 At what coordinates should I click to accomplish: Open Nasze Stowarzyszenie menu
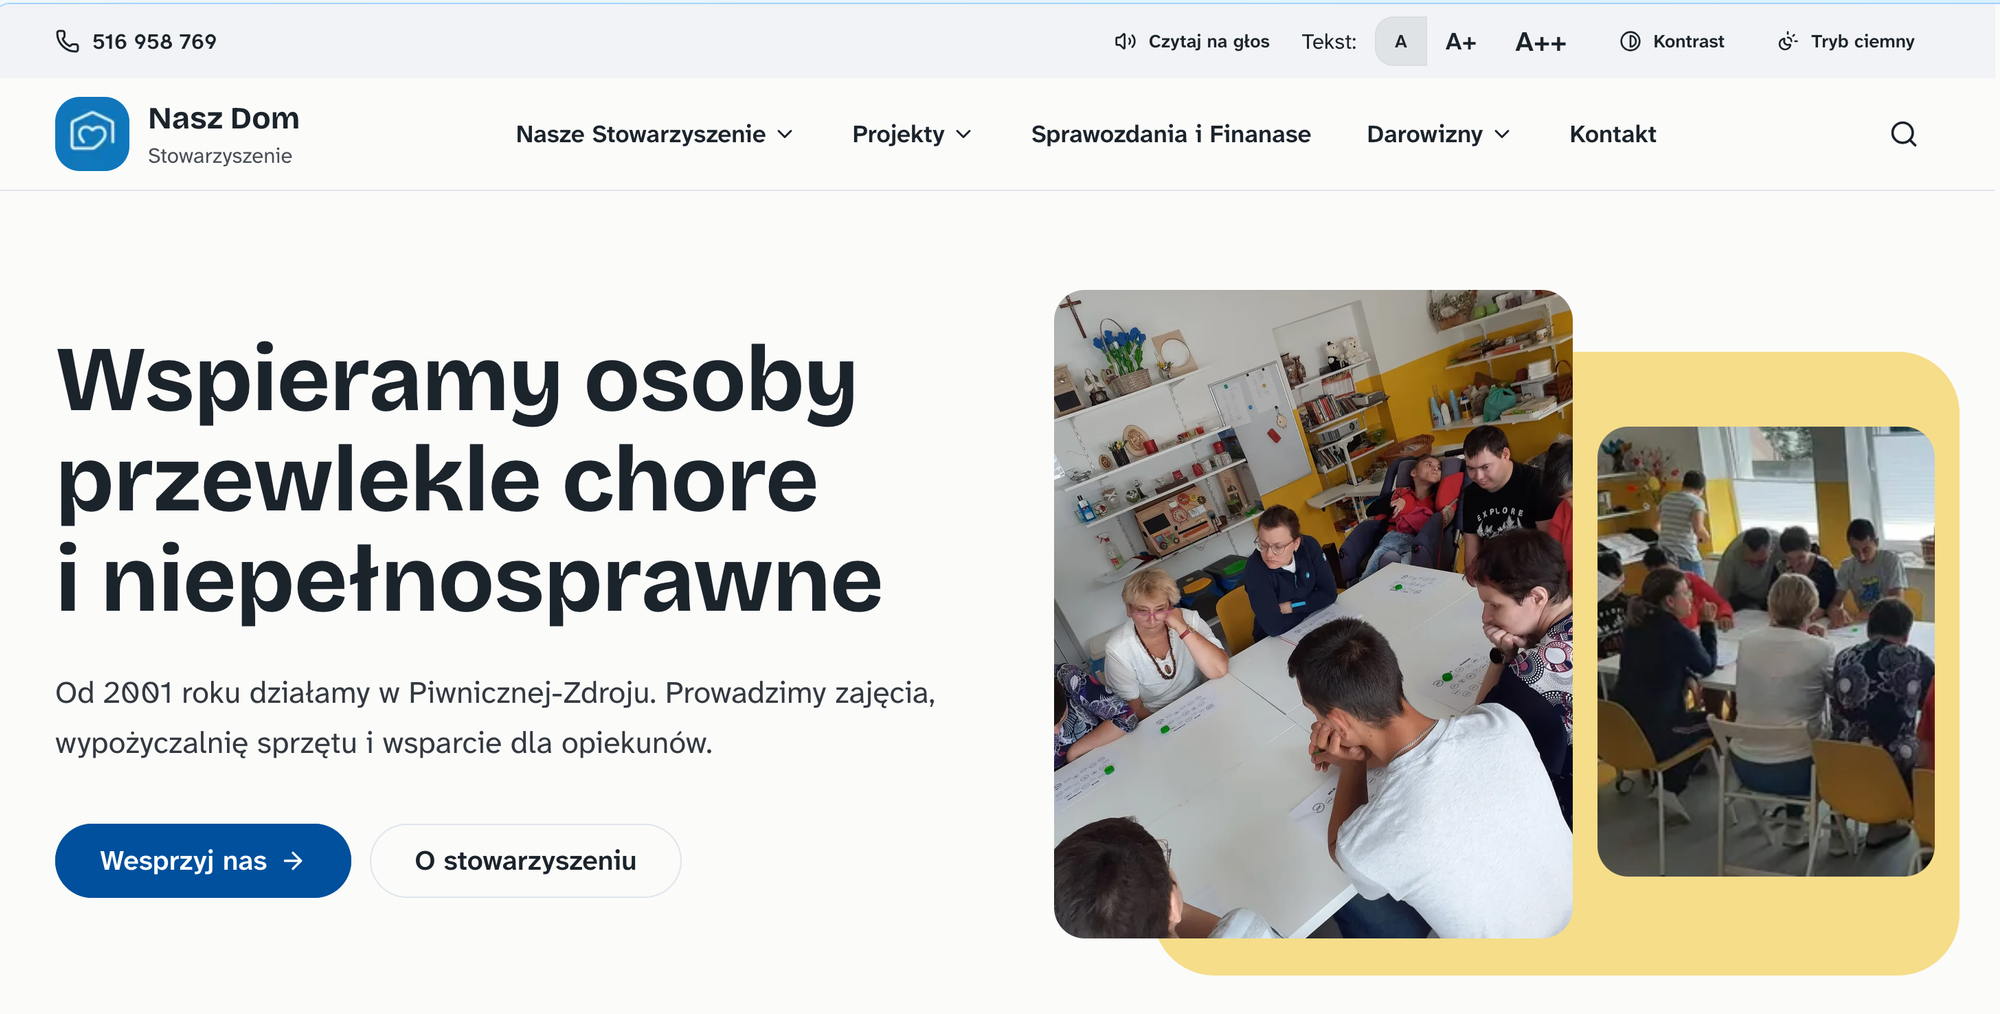641,134
